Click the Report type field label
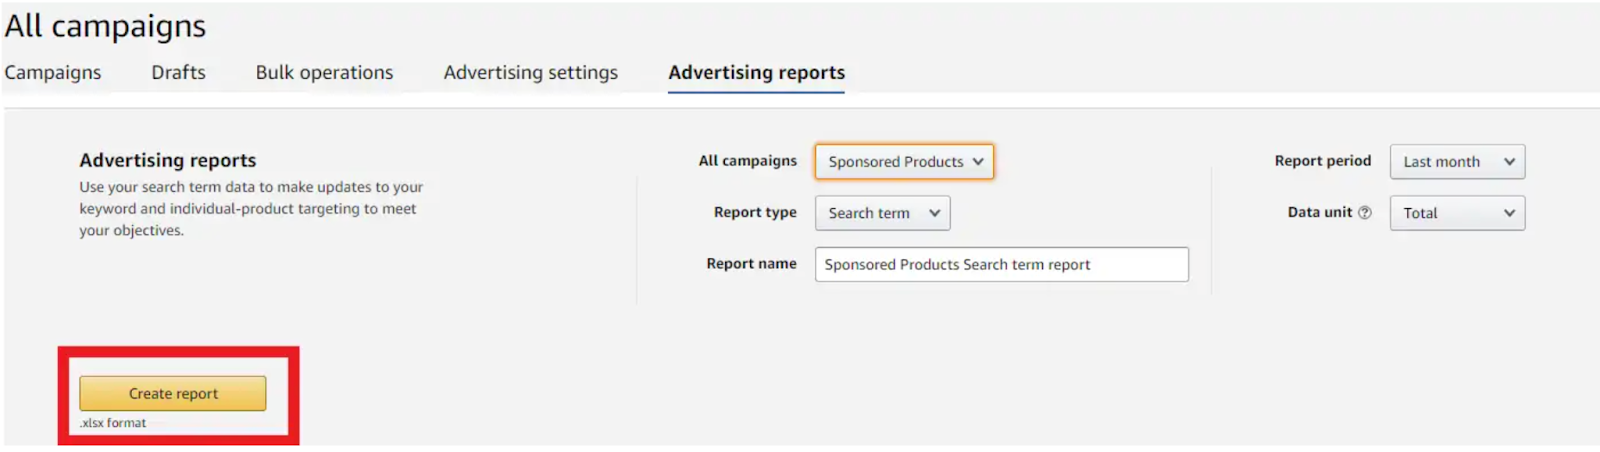The width and height of the screenshot is (1600, 452). tap(755, 212)
